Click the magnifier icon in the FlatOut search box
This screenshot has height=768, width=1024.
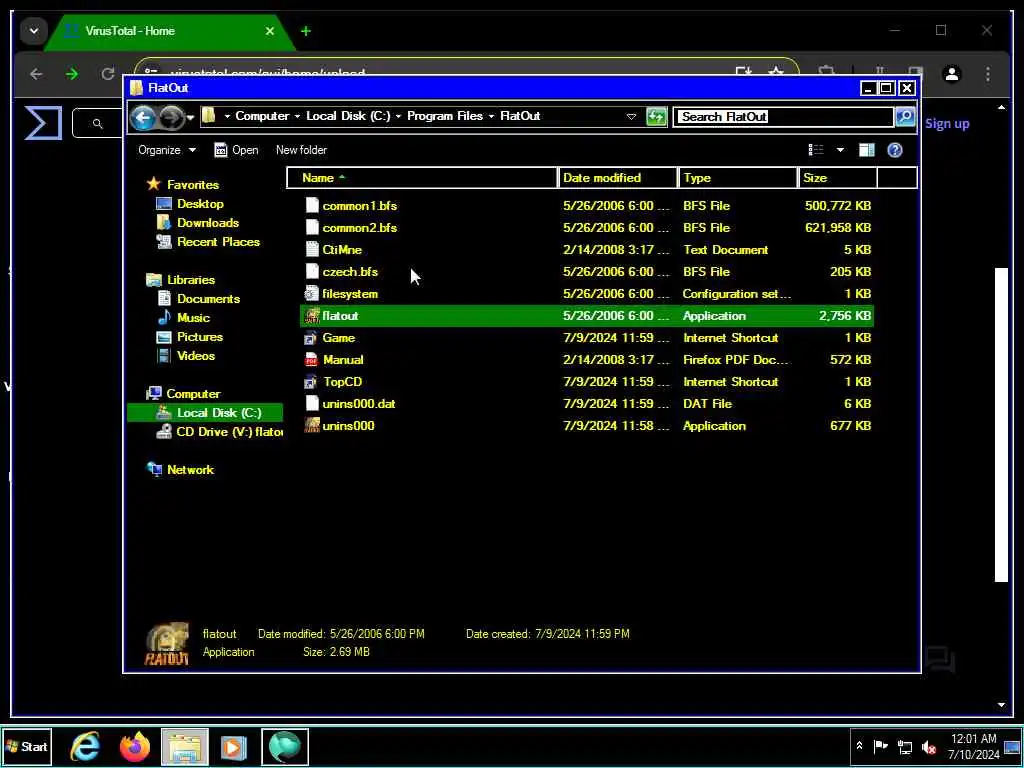pos(905,117)
